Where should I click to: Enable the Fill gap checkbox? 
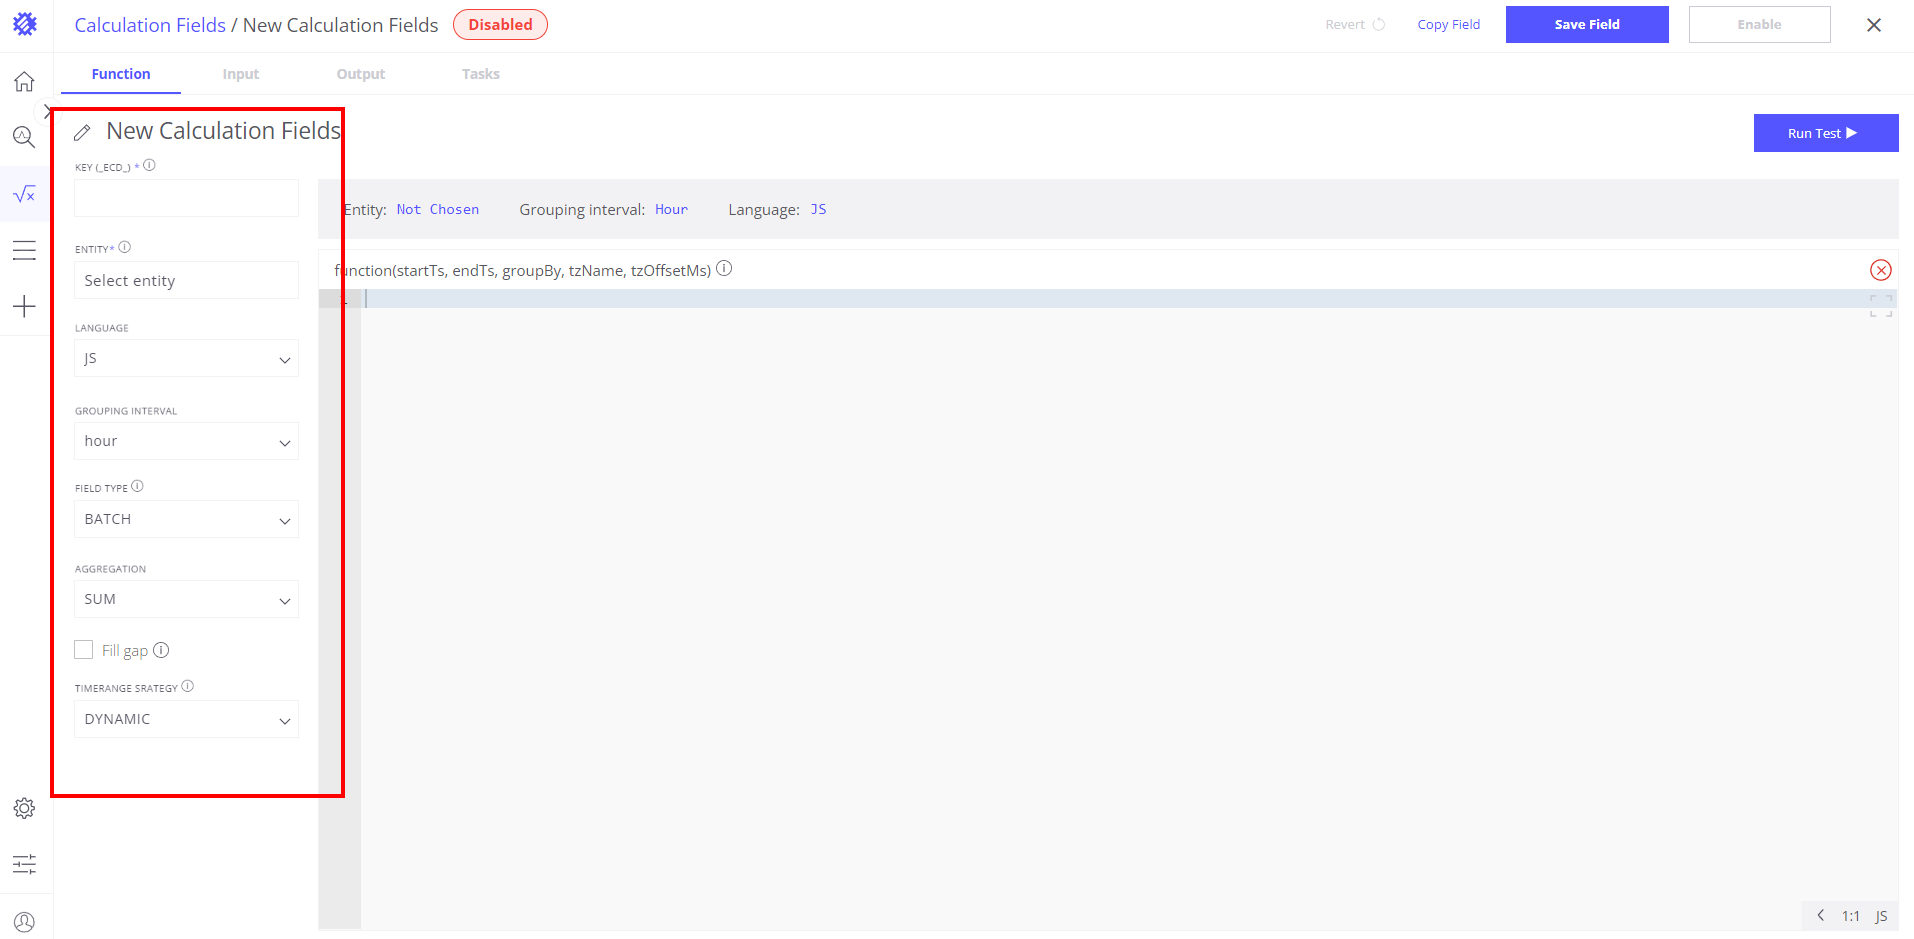84,650
